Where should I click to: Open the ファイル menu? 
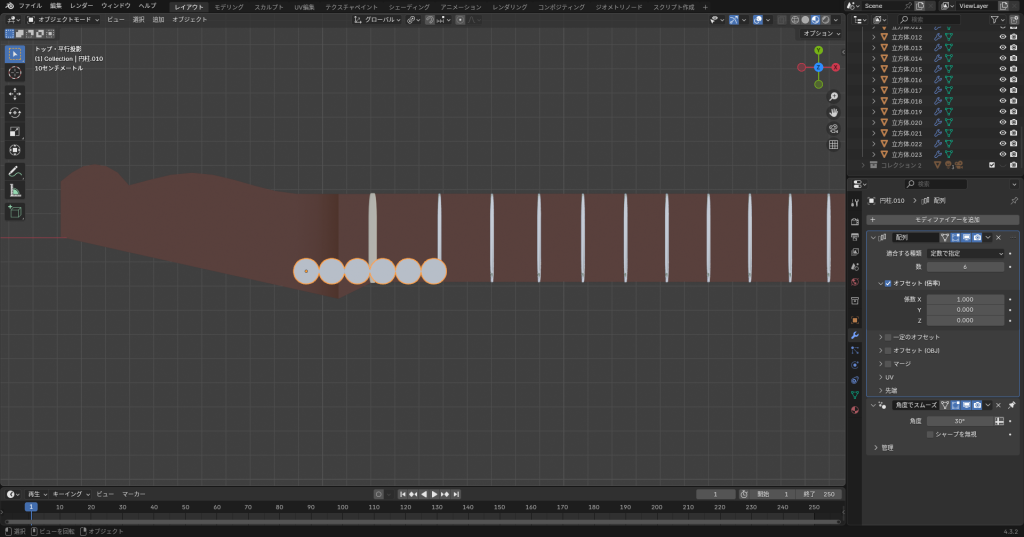point(30,6)
